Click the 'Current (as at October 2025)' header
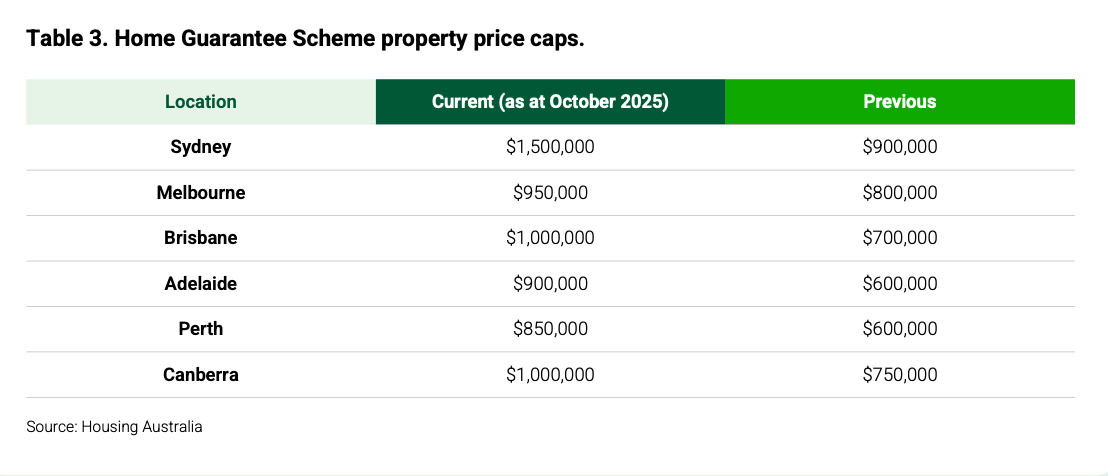1108x476 pixels. coord(550,102)
